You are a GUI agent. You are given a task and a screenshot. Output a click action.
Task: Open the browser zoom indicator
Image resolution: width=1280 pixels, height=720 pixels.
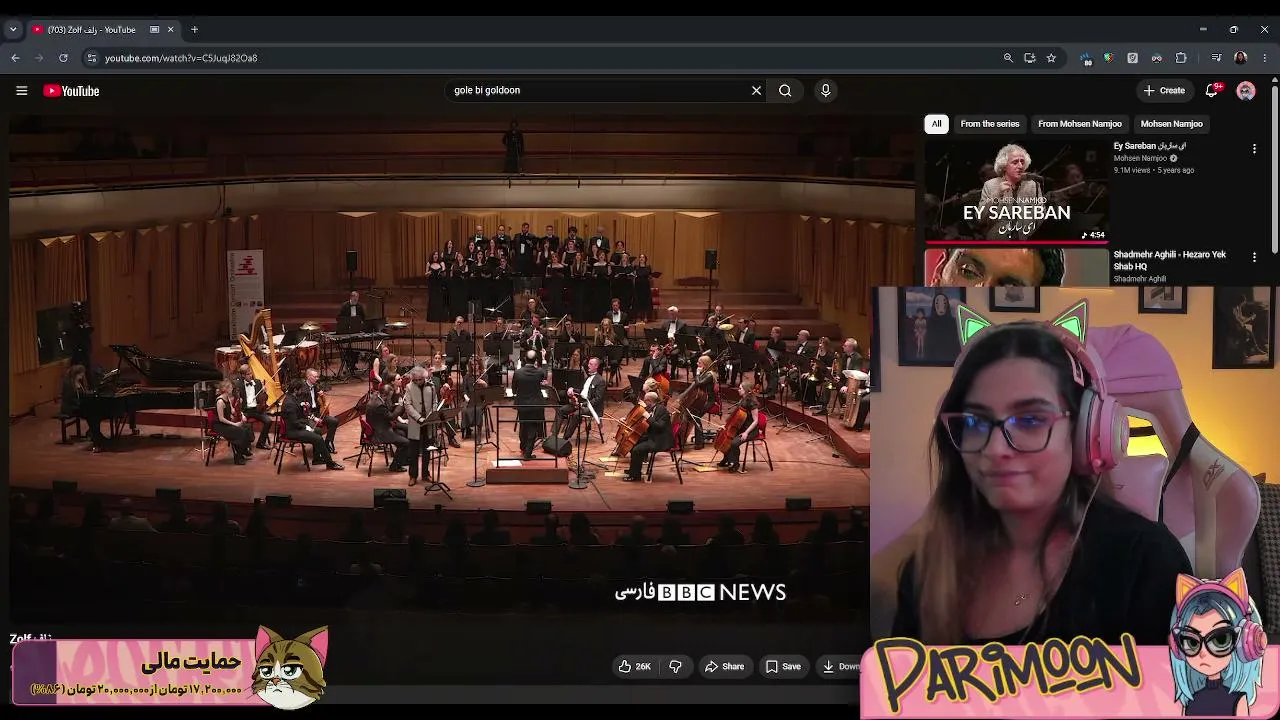pos(1008,58)
